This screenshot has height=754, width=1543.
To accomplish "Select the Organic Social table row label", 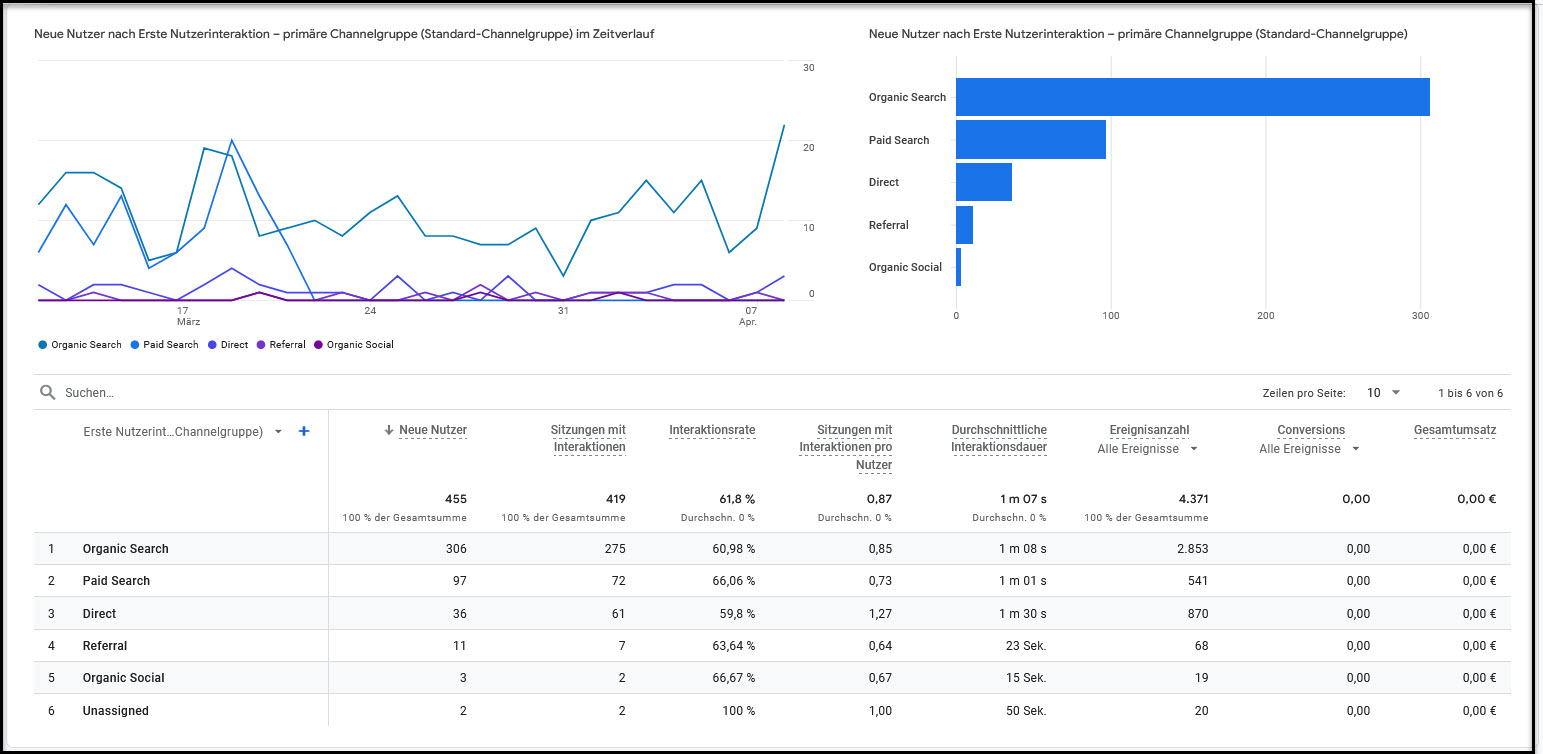I will 124,678.
